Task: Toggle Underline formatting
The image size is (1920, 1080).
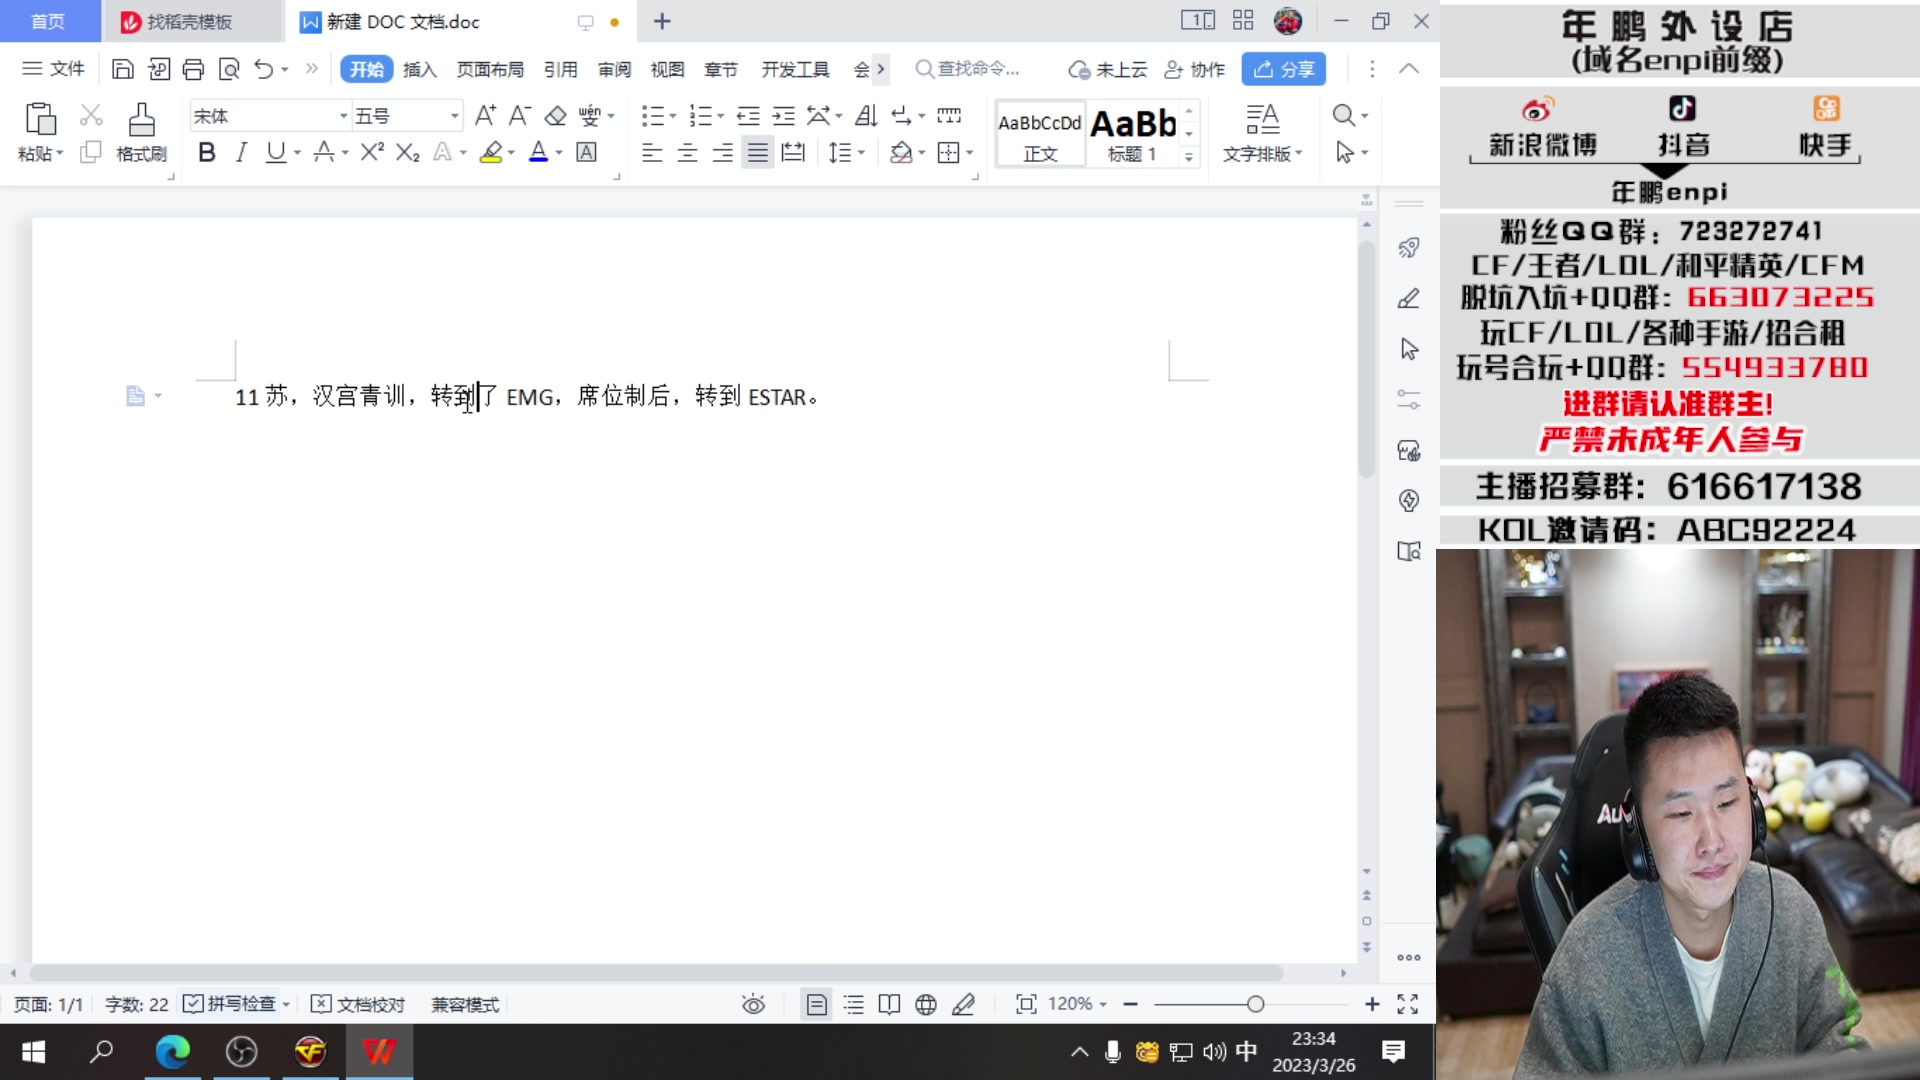Action: pyautogui.click(x=276, y=152)
